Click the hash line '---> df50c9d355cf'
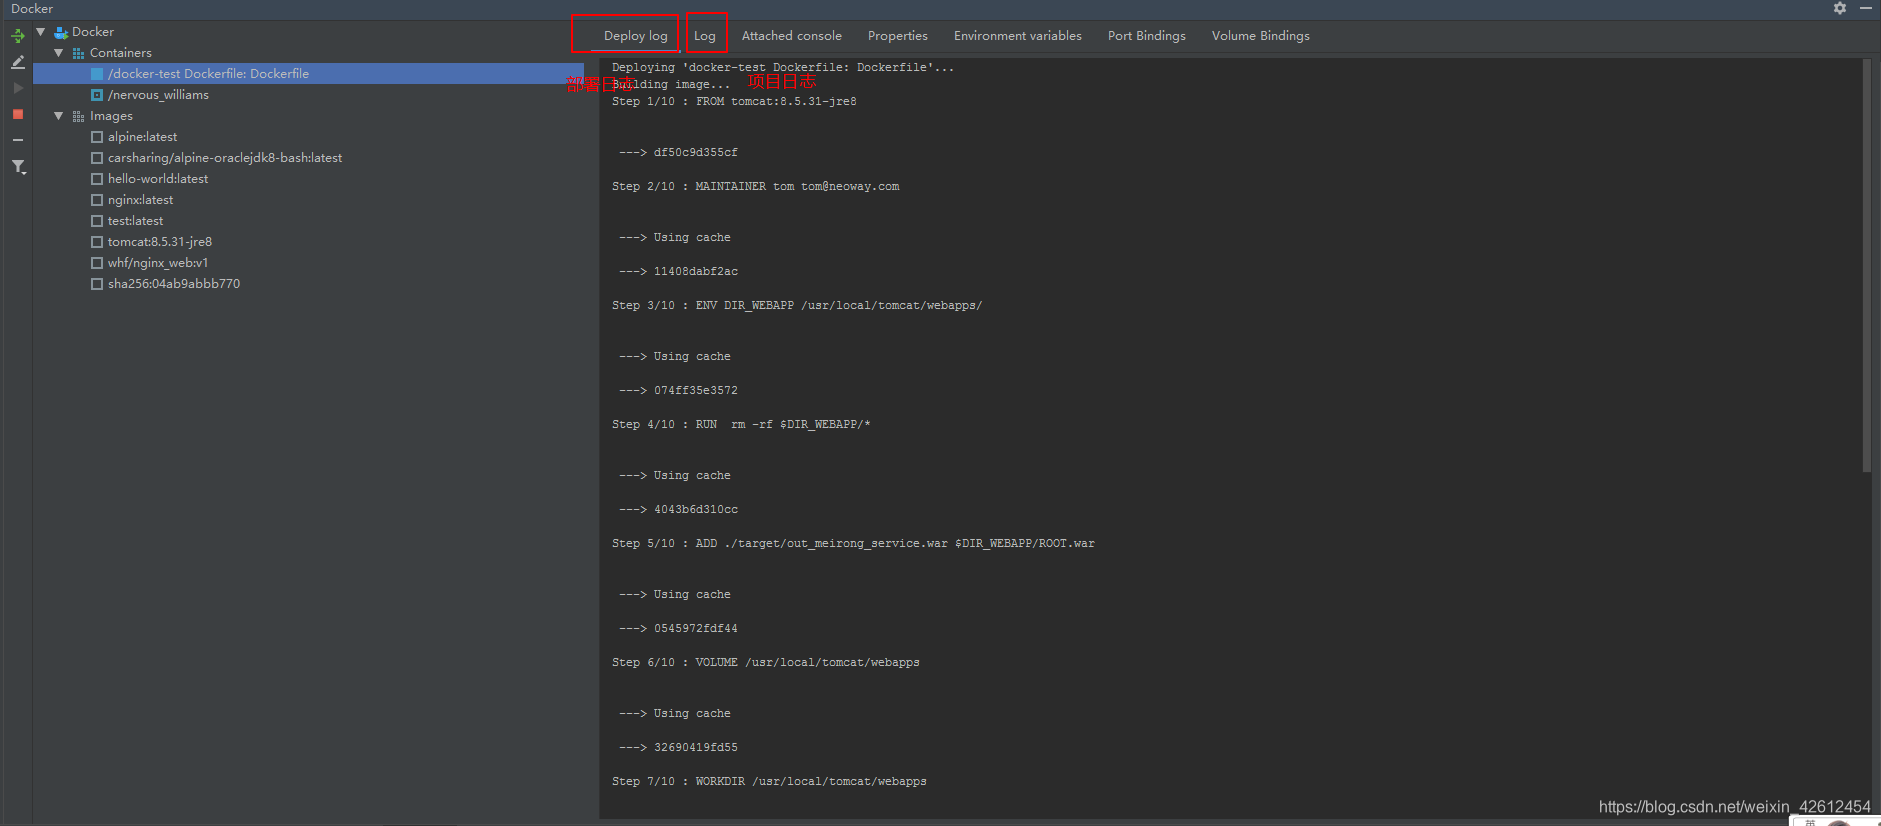The height and width of the screenshot is (826, 1881). (678, 153)
